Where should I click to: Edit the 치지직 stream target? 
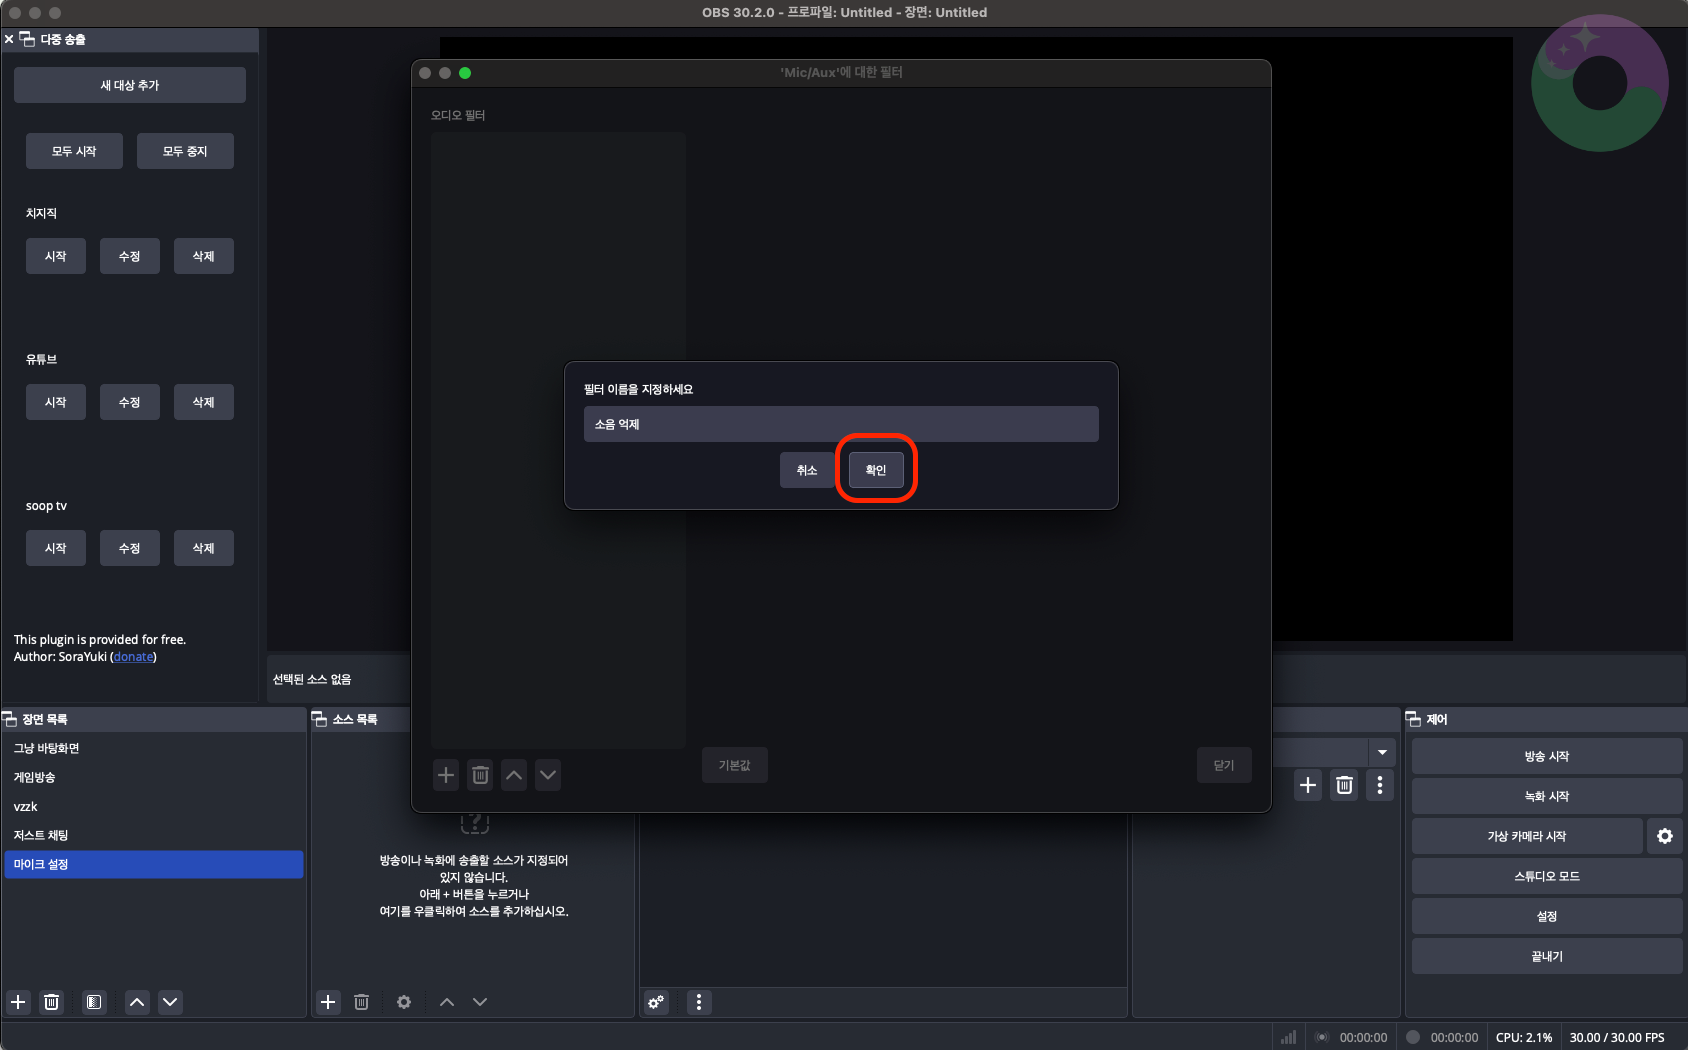tap(130, 256)
